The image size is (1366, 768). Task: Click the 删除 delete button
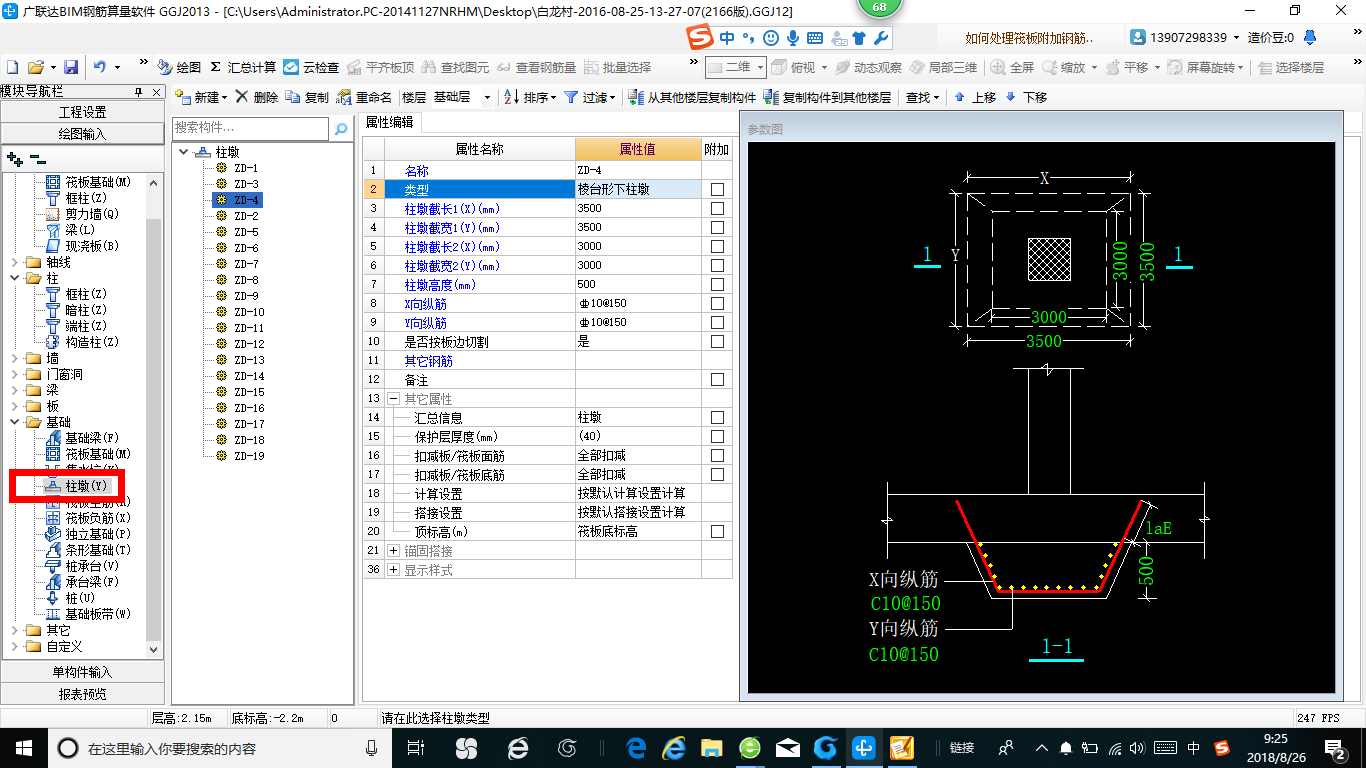coord(257,97)
